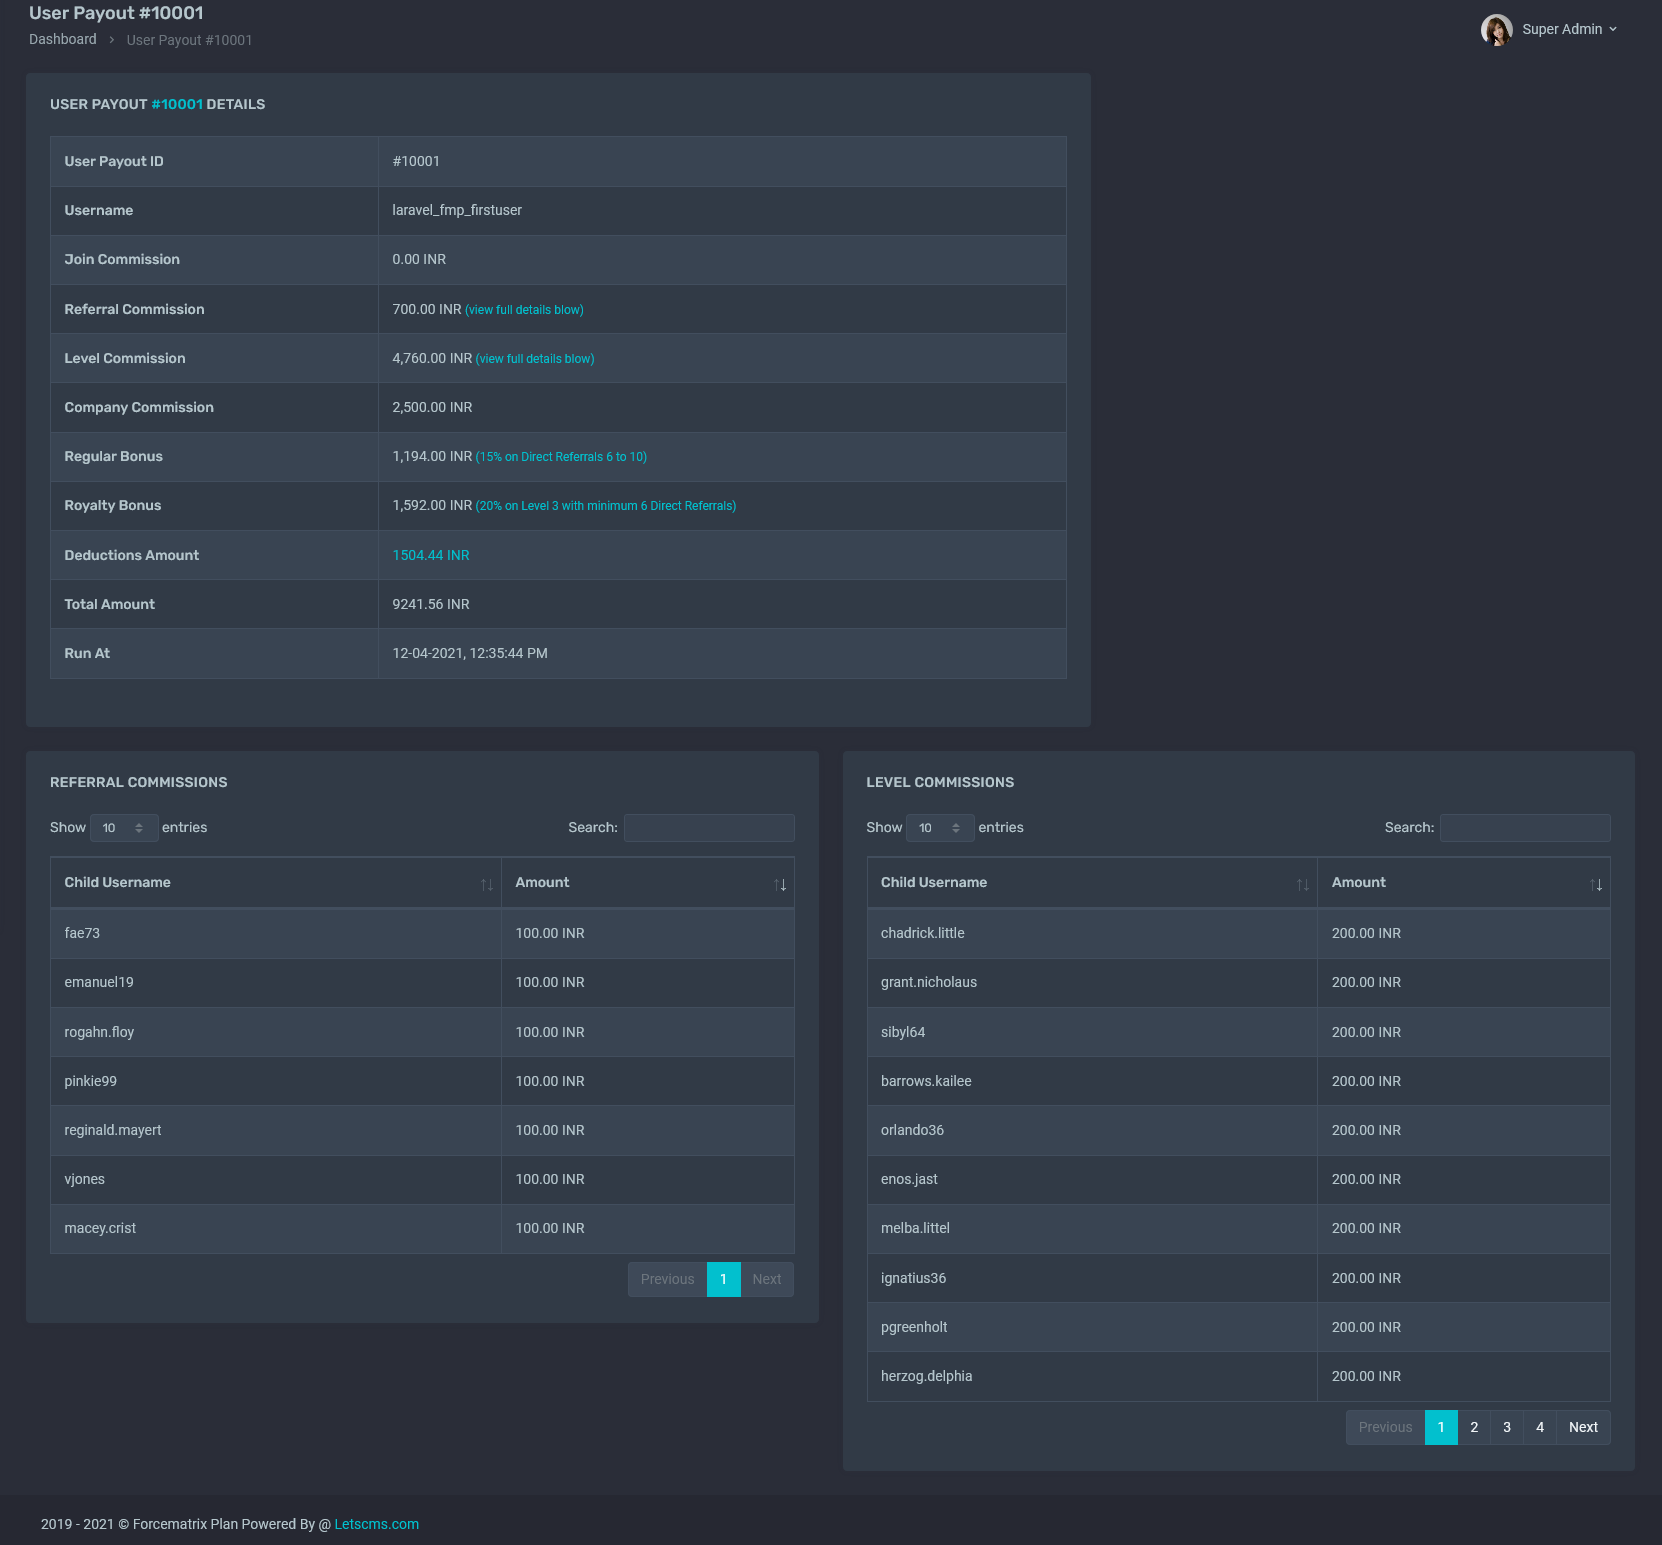Sort Referral Commissions by Amount column
1662x1545 pixels.
(x=647, y=883)
